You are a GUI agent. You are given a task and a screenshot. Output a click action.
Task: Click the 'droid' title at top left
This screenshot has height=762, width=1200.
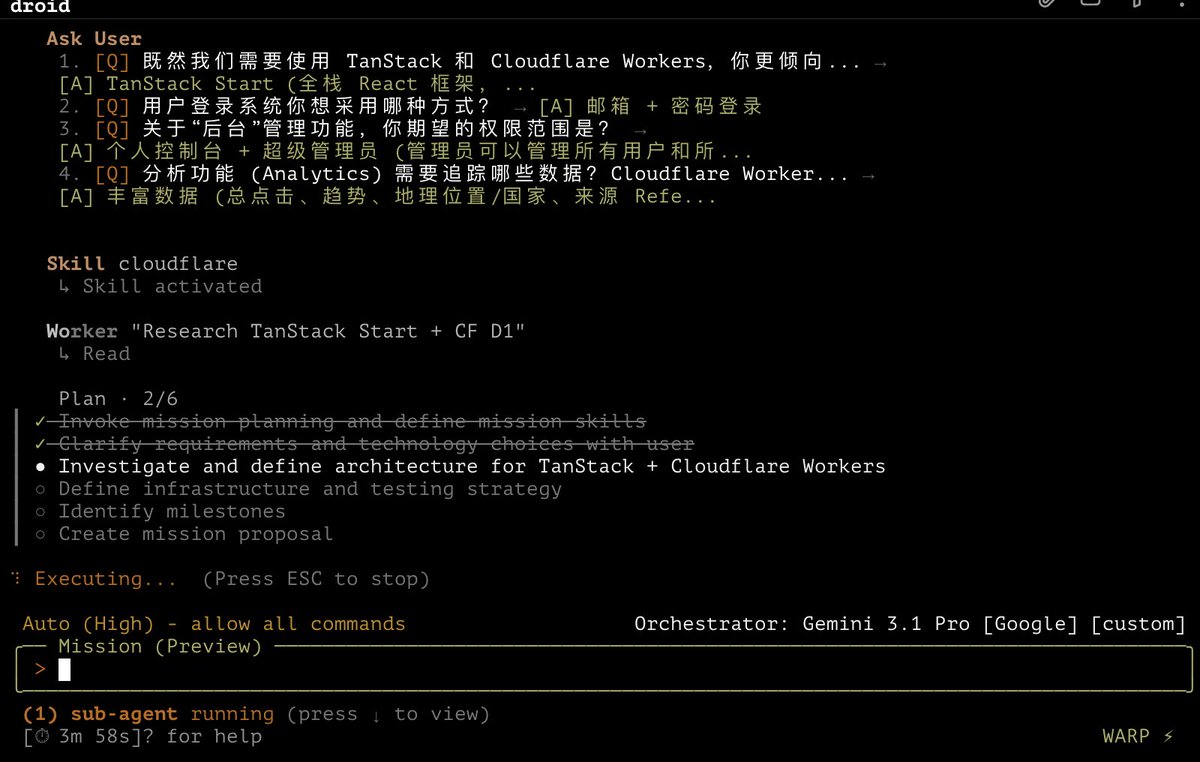pos(41,7)
